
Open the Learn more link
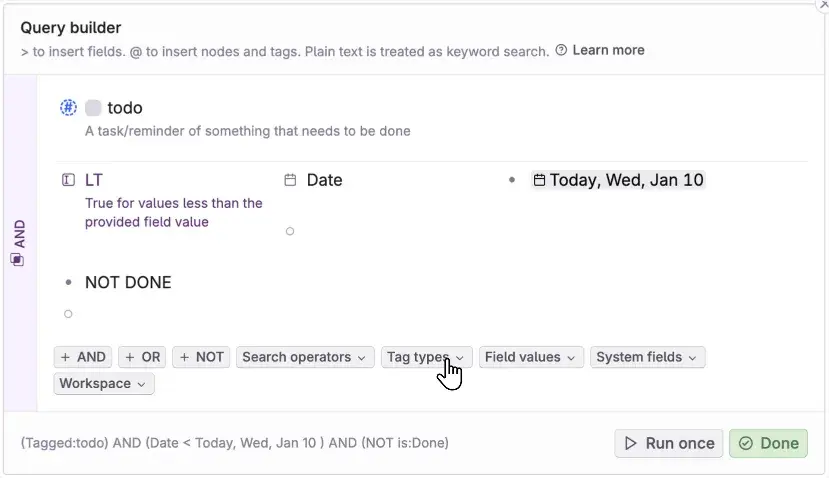click(608, 50)
